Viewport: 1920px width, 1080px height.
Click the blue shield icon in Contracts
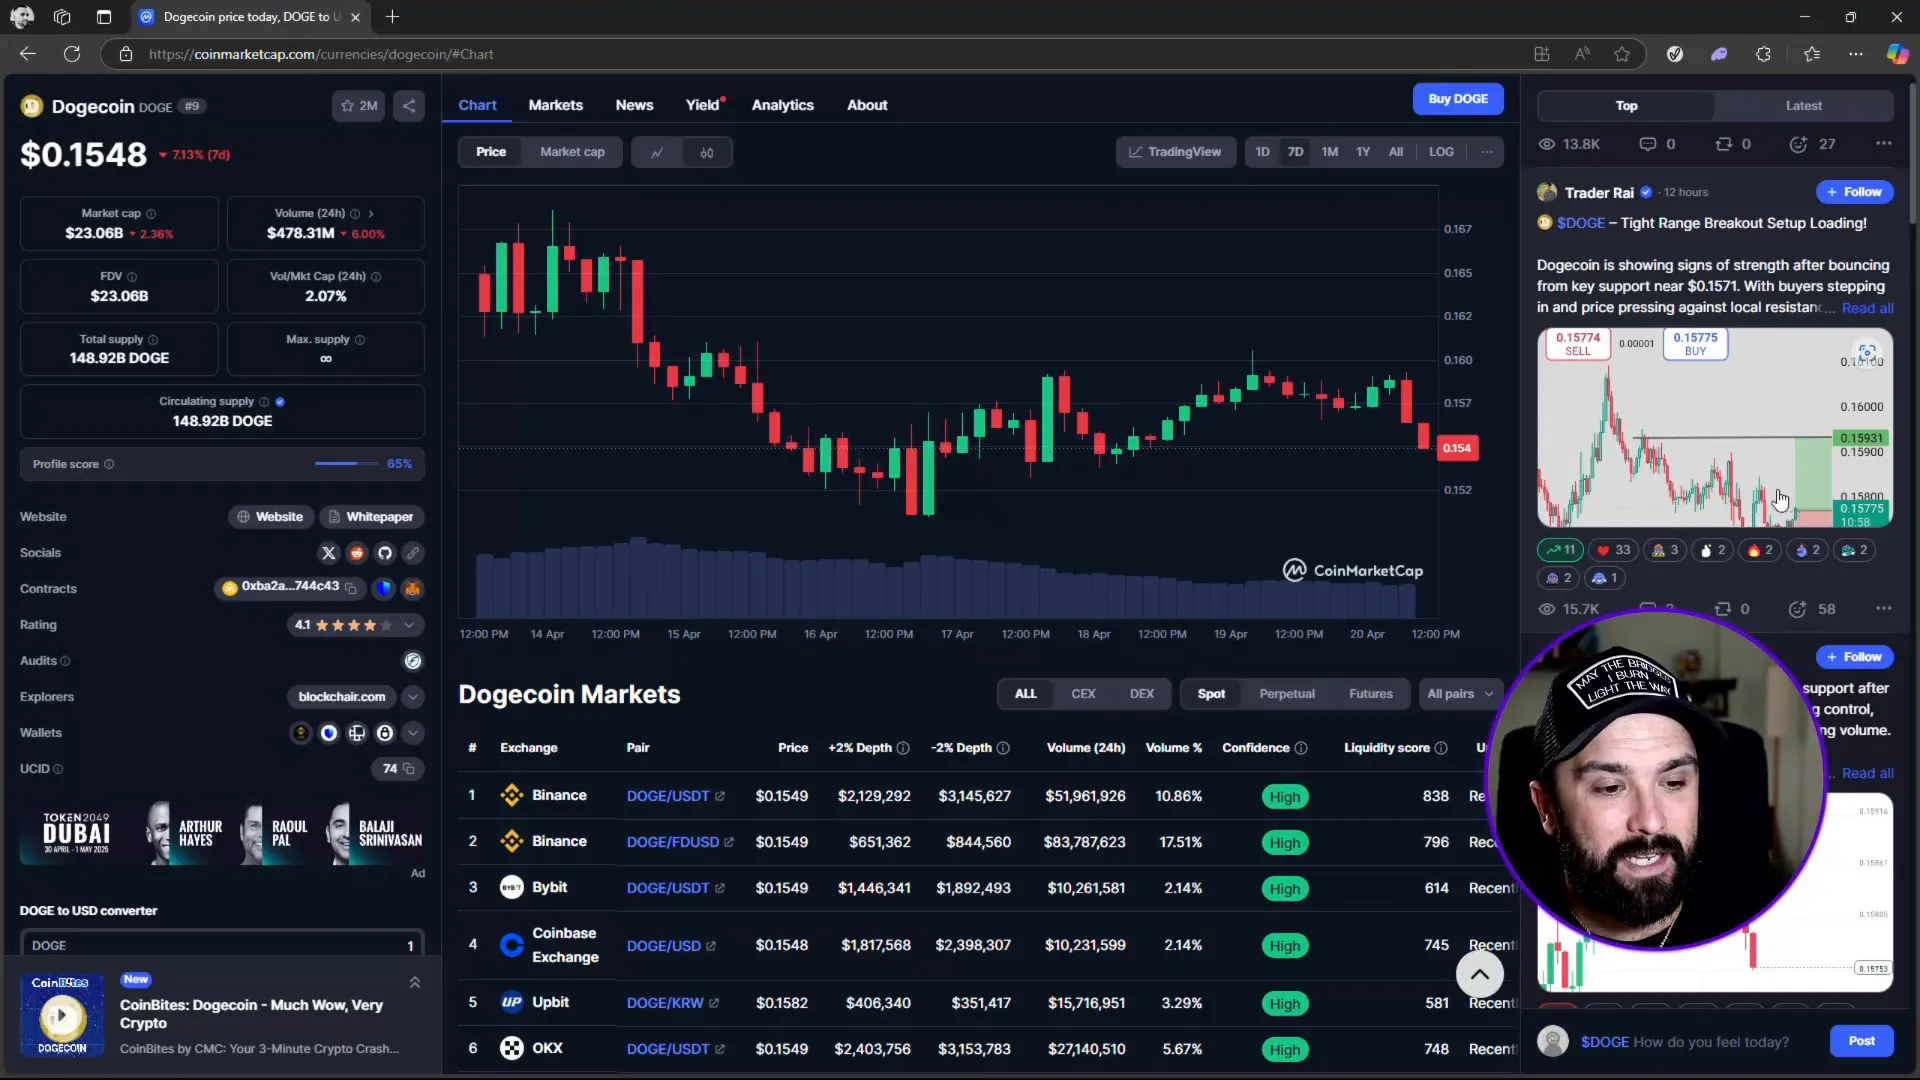coord(384,589)
